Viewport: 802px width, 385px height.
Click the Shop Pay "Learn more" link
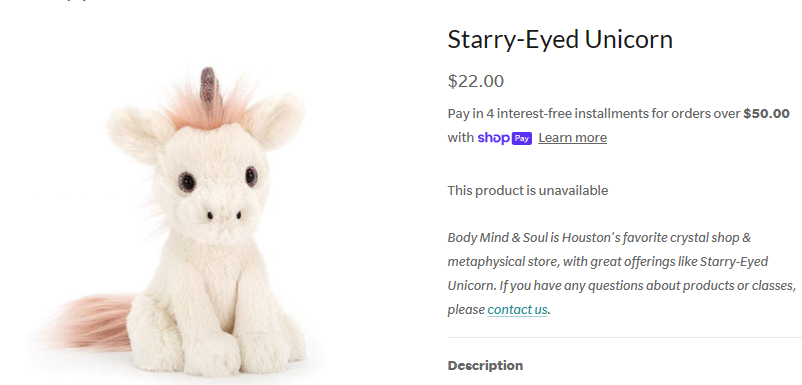point(572,138)
